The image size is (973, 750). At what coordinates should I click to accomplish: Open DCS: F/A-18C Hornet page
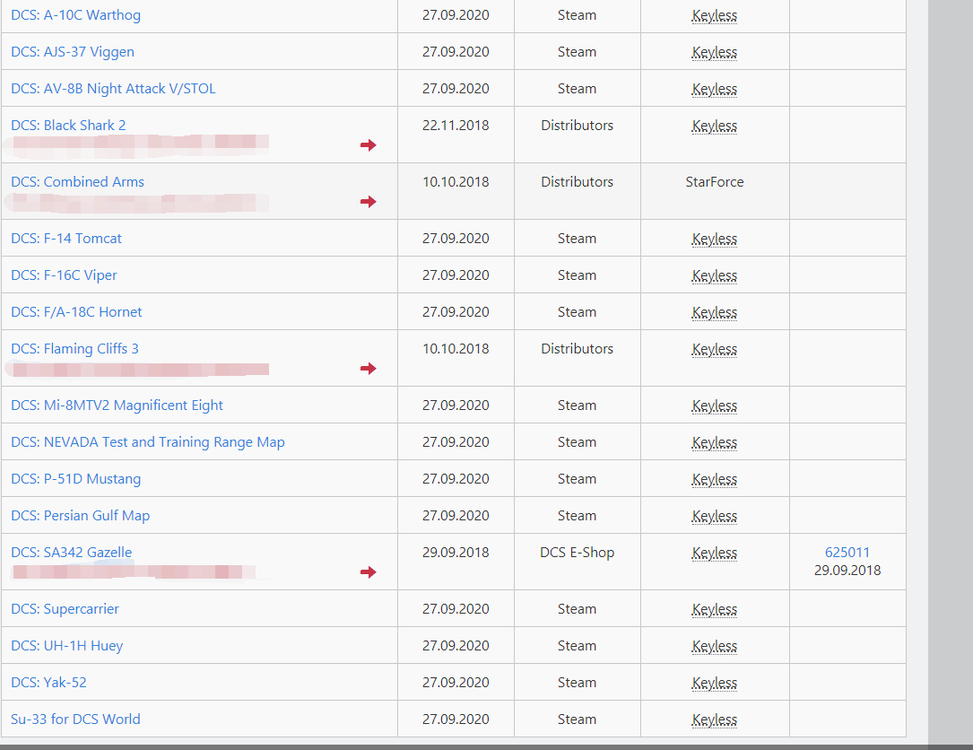pyautogui.click(x=76, y=312)
